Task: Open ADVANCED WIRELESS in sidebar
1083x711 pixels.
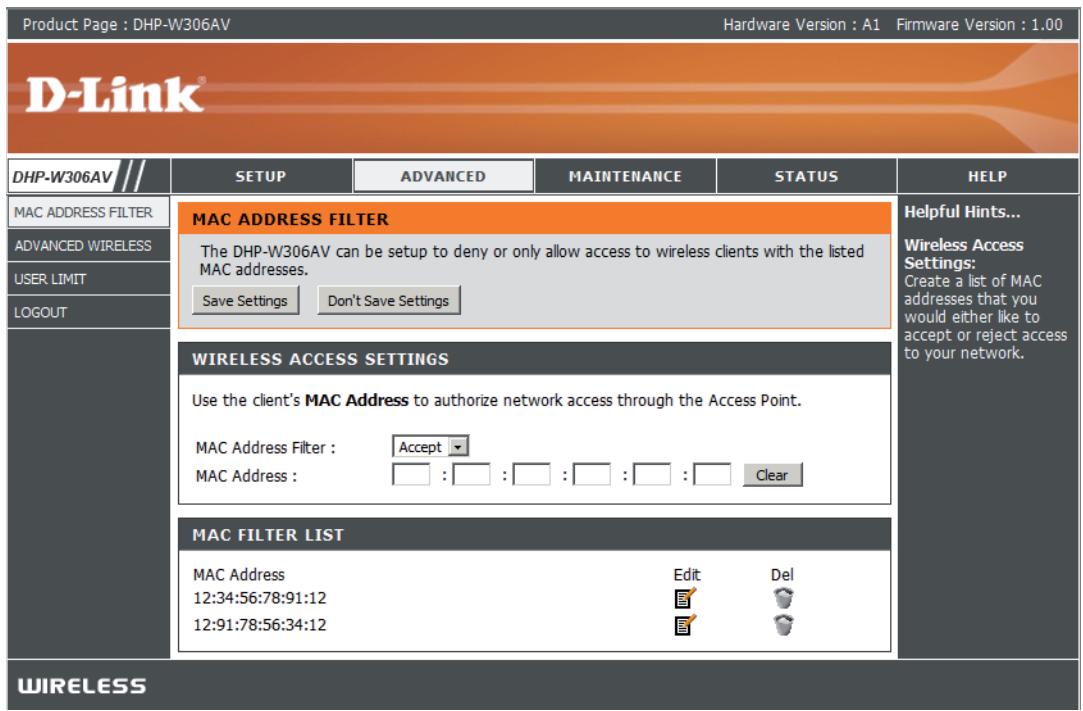Action: coord(88,245)
